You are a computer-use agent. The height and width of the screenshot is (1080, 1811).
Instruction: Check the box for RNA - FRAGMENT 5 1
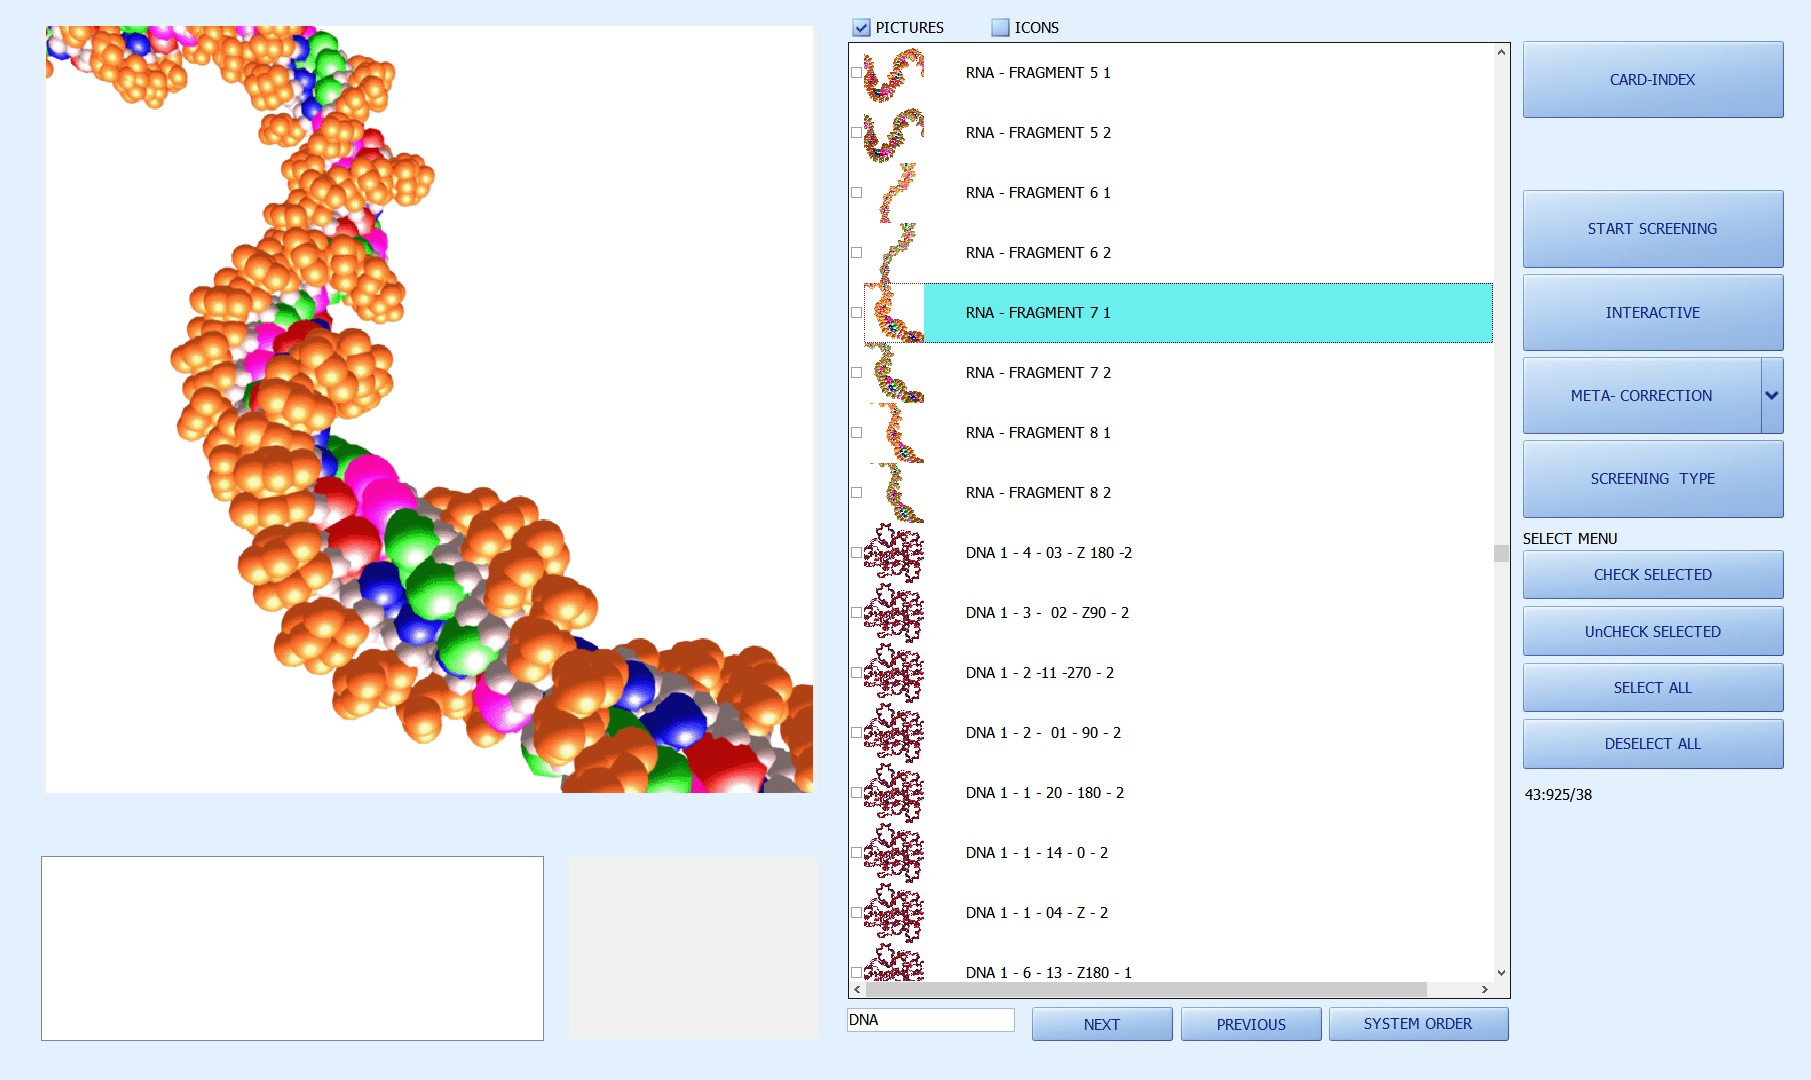[x=856, y=73]
